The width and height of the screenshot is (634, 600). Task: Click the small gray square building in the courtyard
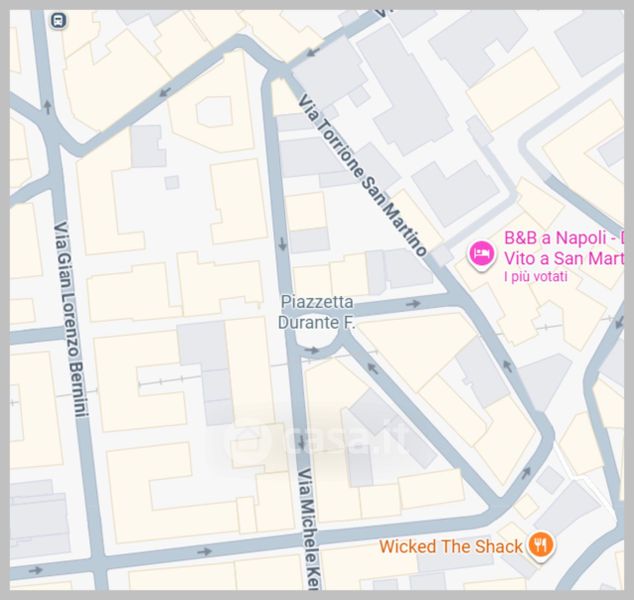pos(172,183)
